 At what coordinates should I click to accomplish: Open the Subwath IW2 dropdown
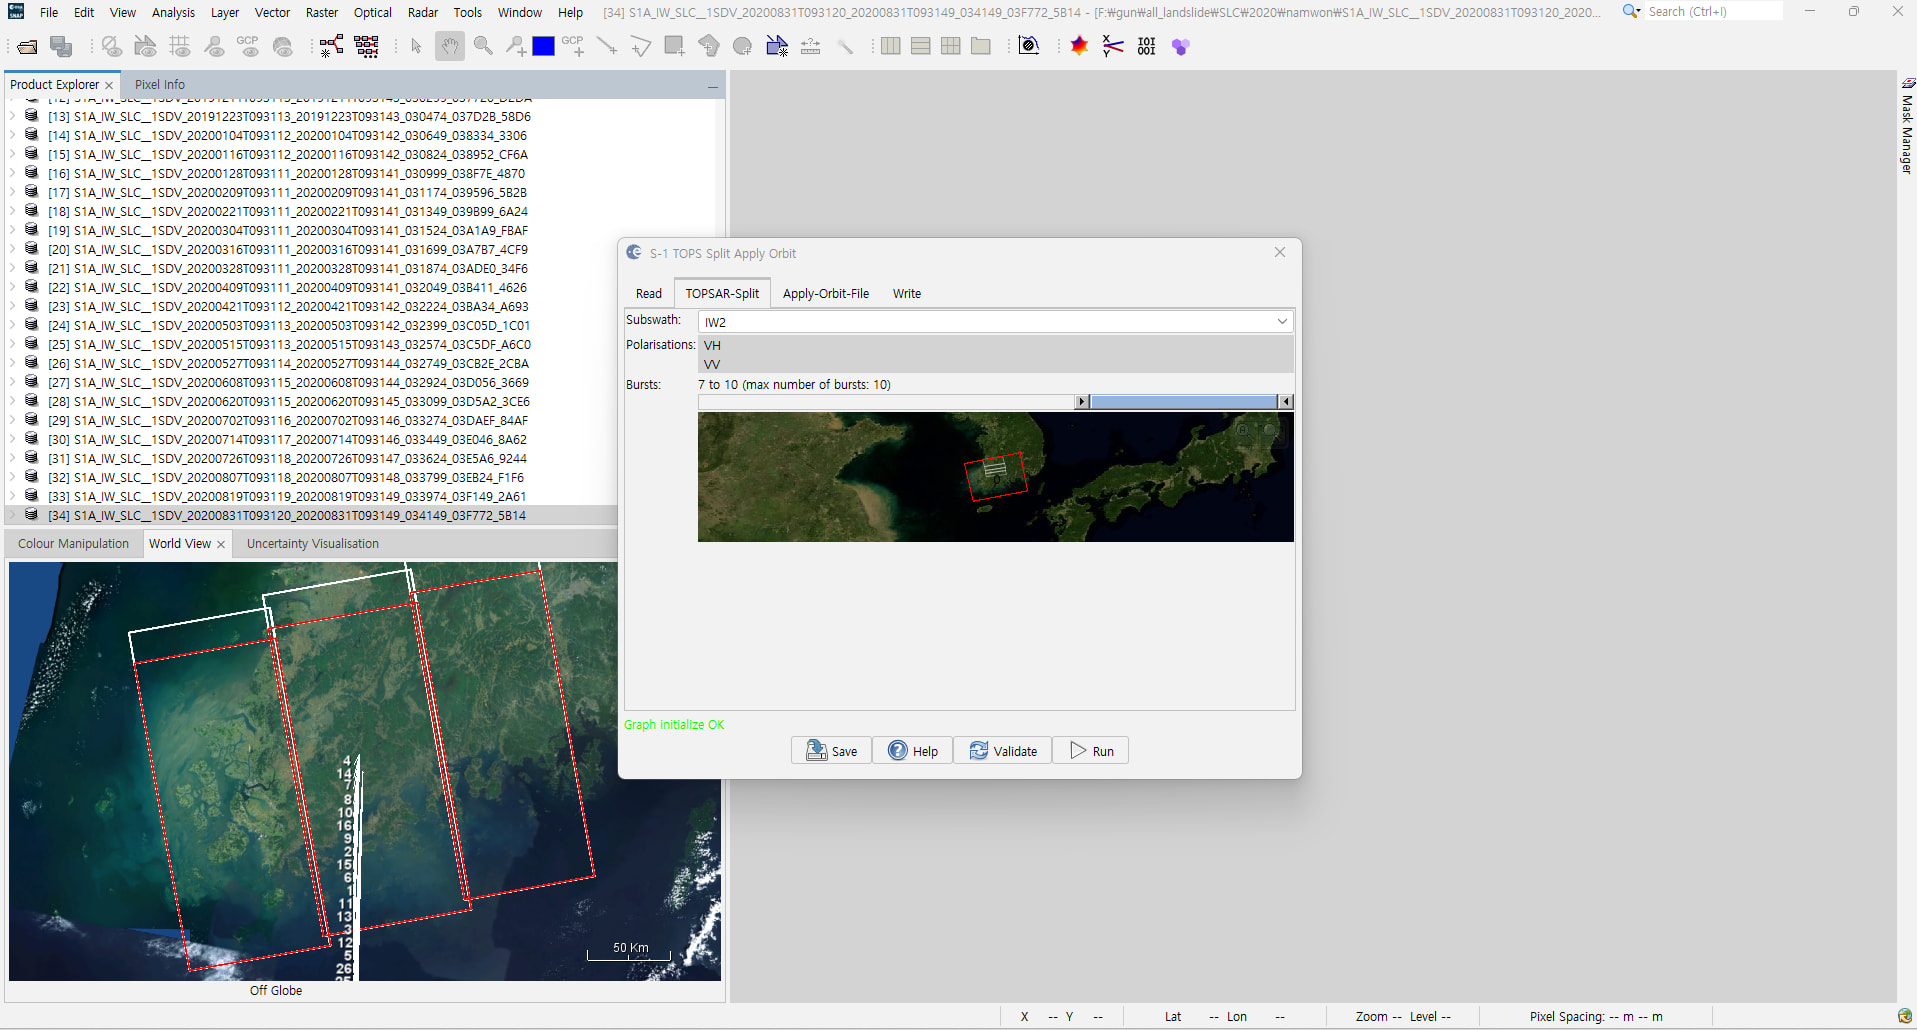(1281, 322)
